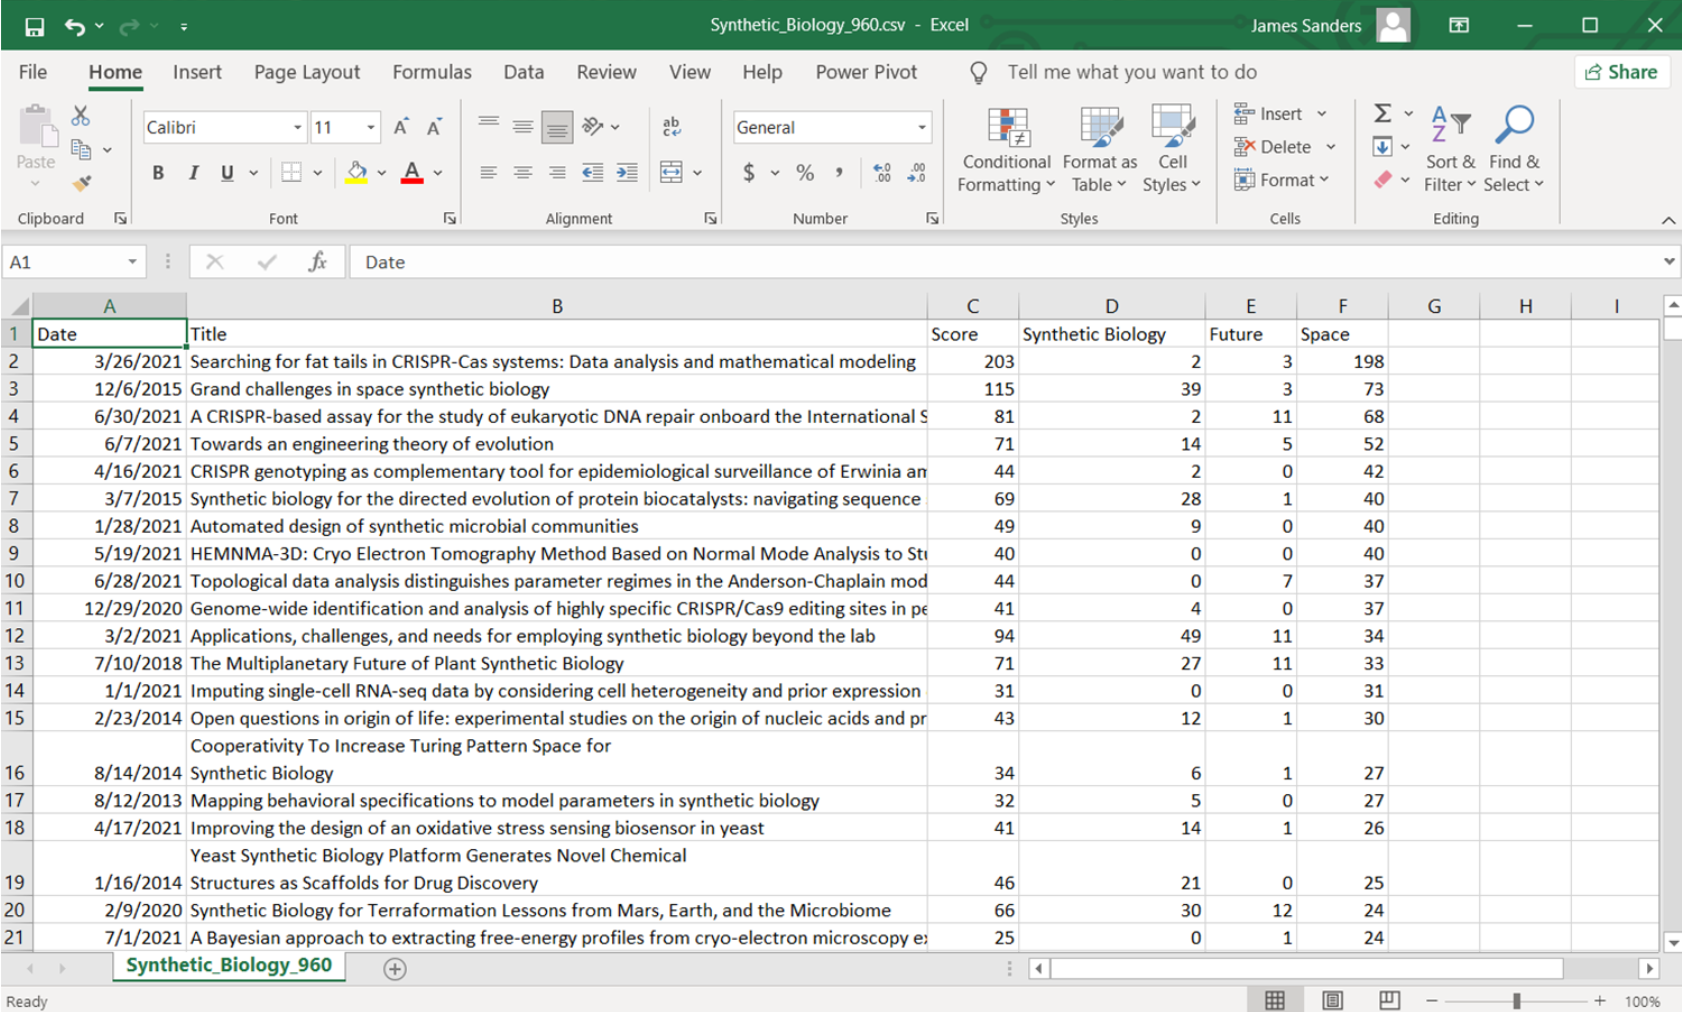1682x1012 pixels.
Task: Click the Fill down arrow icon
Action: (1382, 147)
